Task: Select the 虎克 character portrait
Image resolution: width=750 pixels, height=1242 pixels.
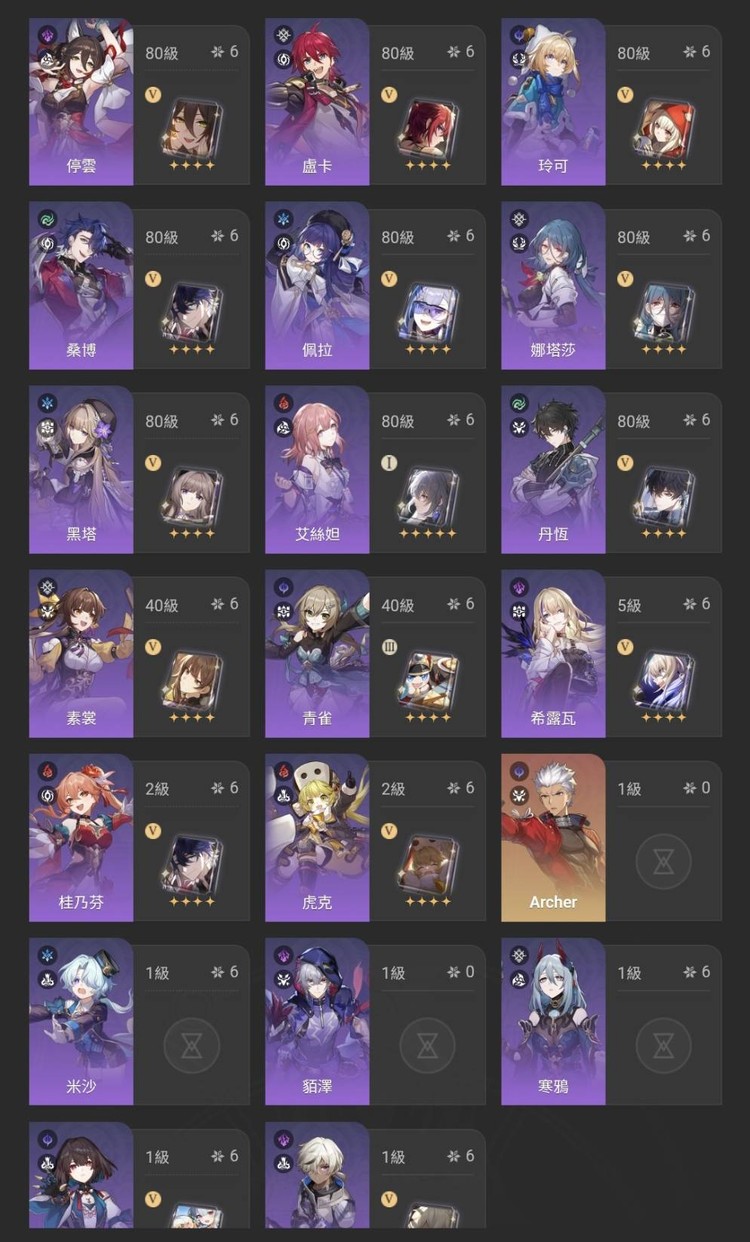Action: [317, 838]
